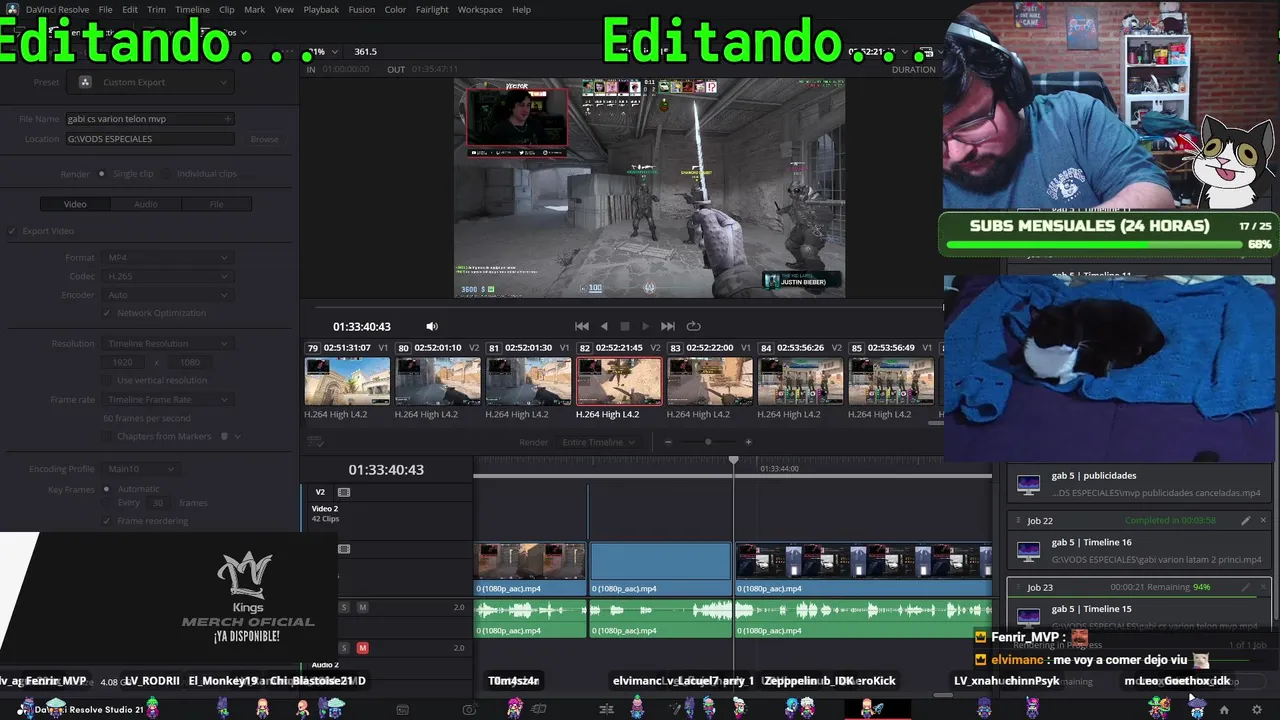Image resolution: width=1280 pixels, height=720 pixels.
Task: Click the File Name input field
Action: [149, 118]
